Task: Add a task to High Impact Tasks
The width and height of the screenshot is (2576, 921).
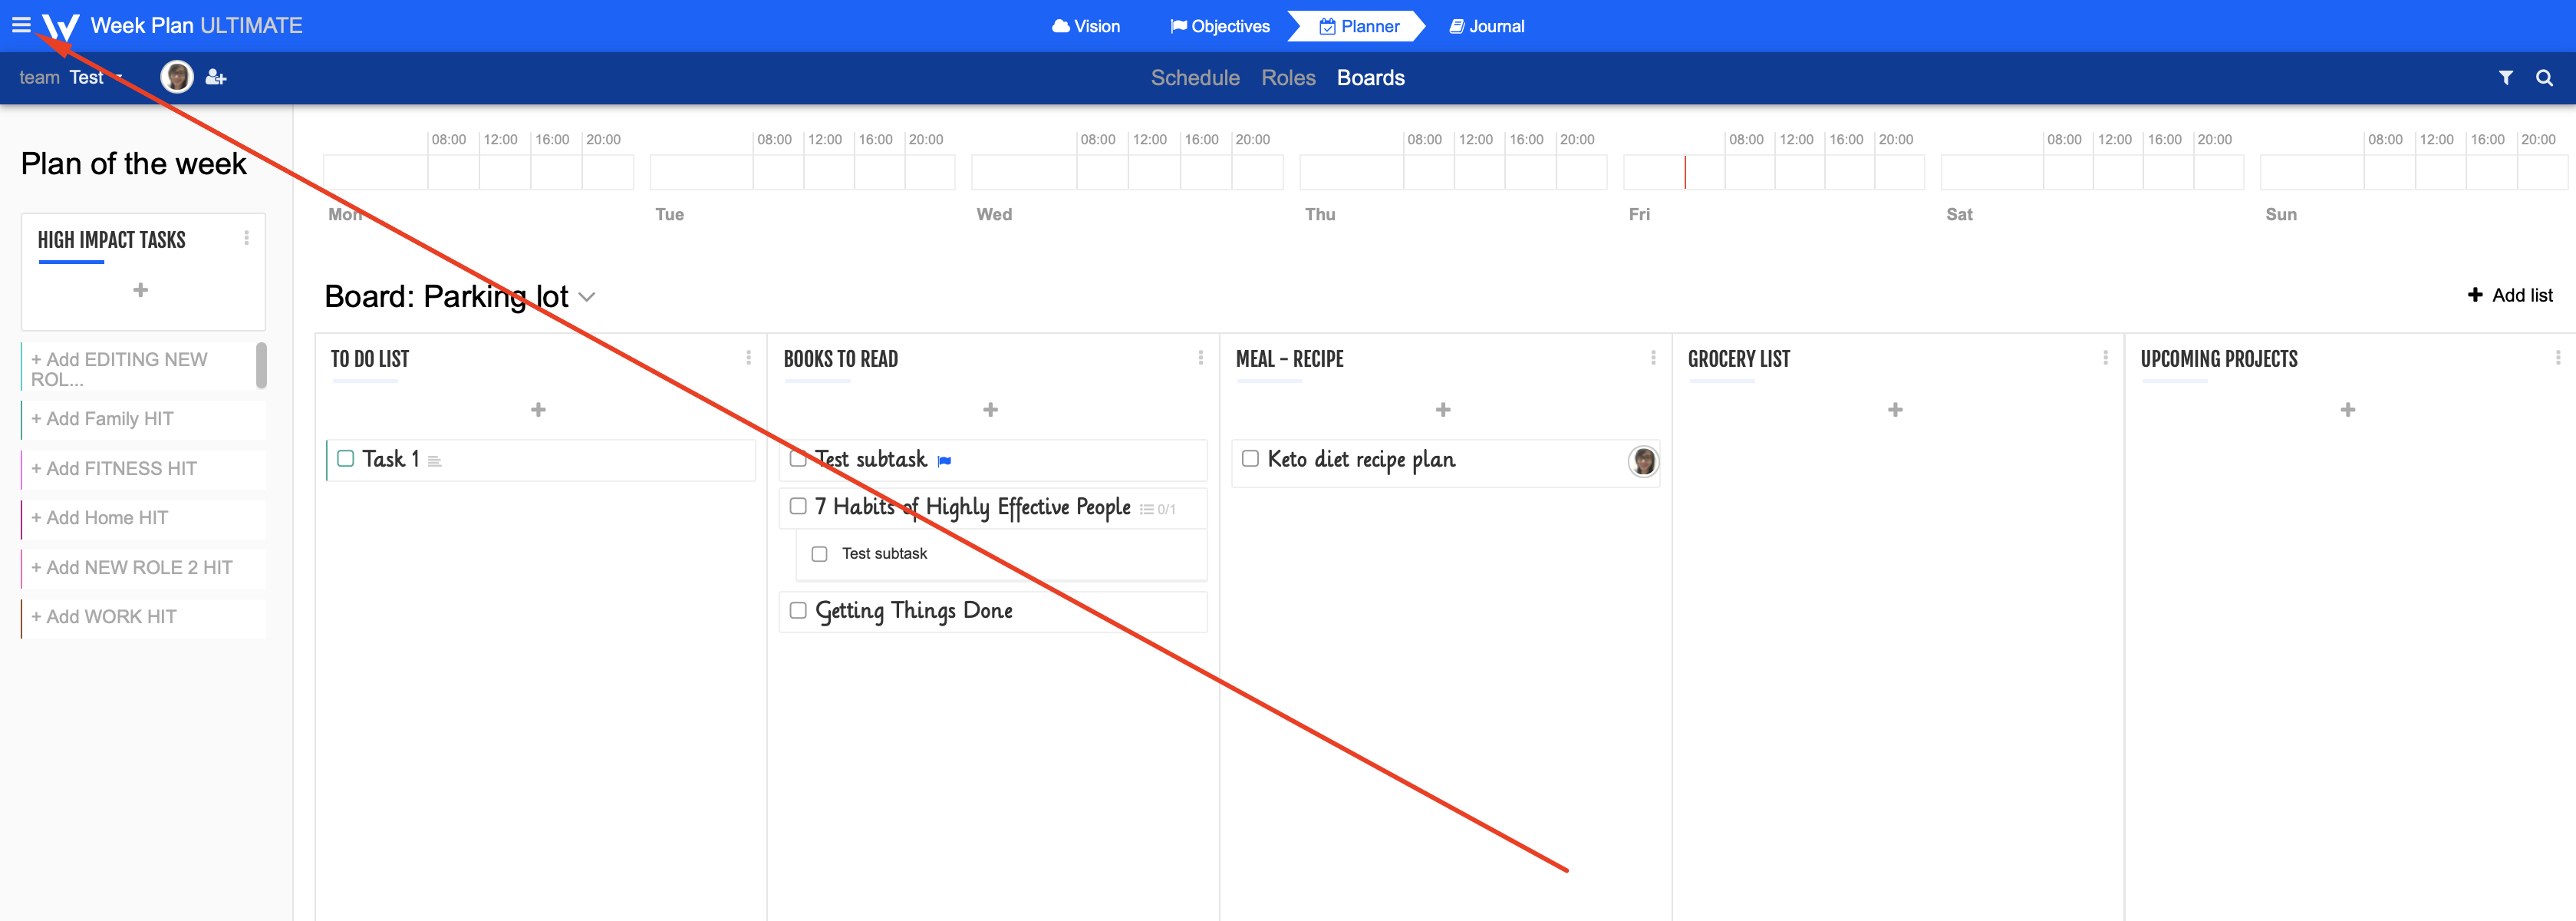Action: pyautogui.click(x=141, y=290)
